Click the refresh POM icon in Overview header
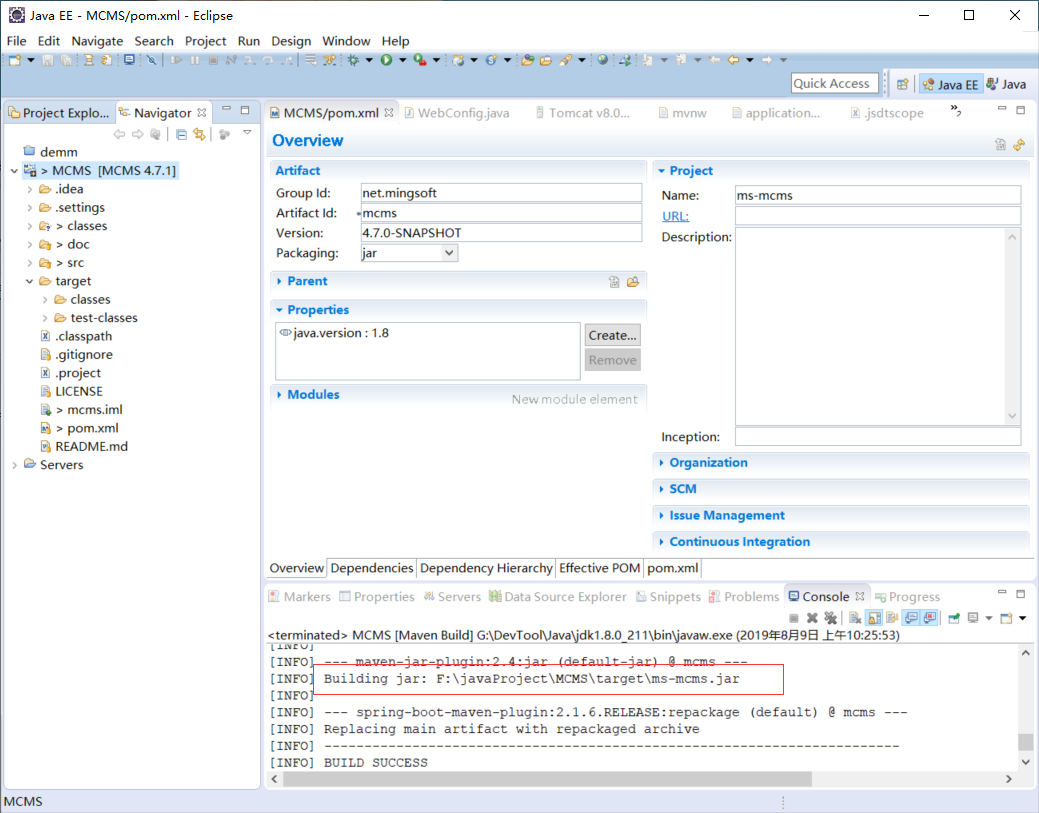This screenshot has width=1039, height=813. tap(1019, 144)
